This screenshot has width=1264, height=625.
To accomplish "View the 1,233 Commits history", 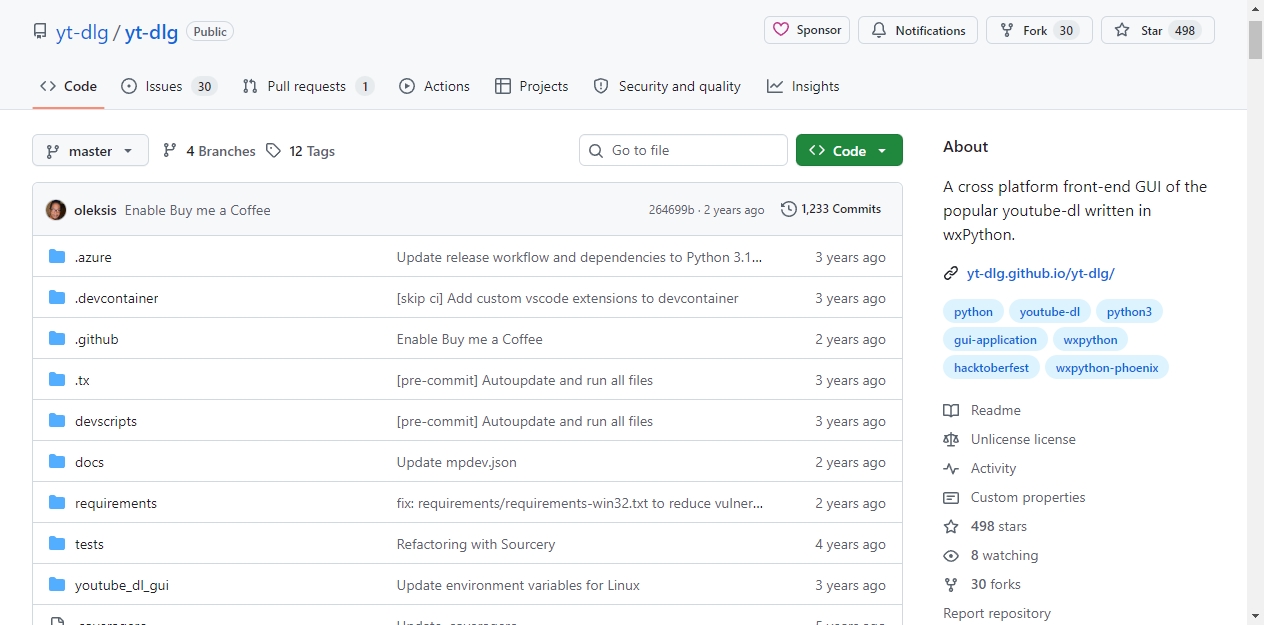I will [x=831, y=209].
